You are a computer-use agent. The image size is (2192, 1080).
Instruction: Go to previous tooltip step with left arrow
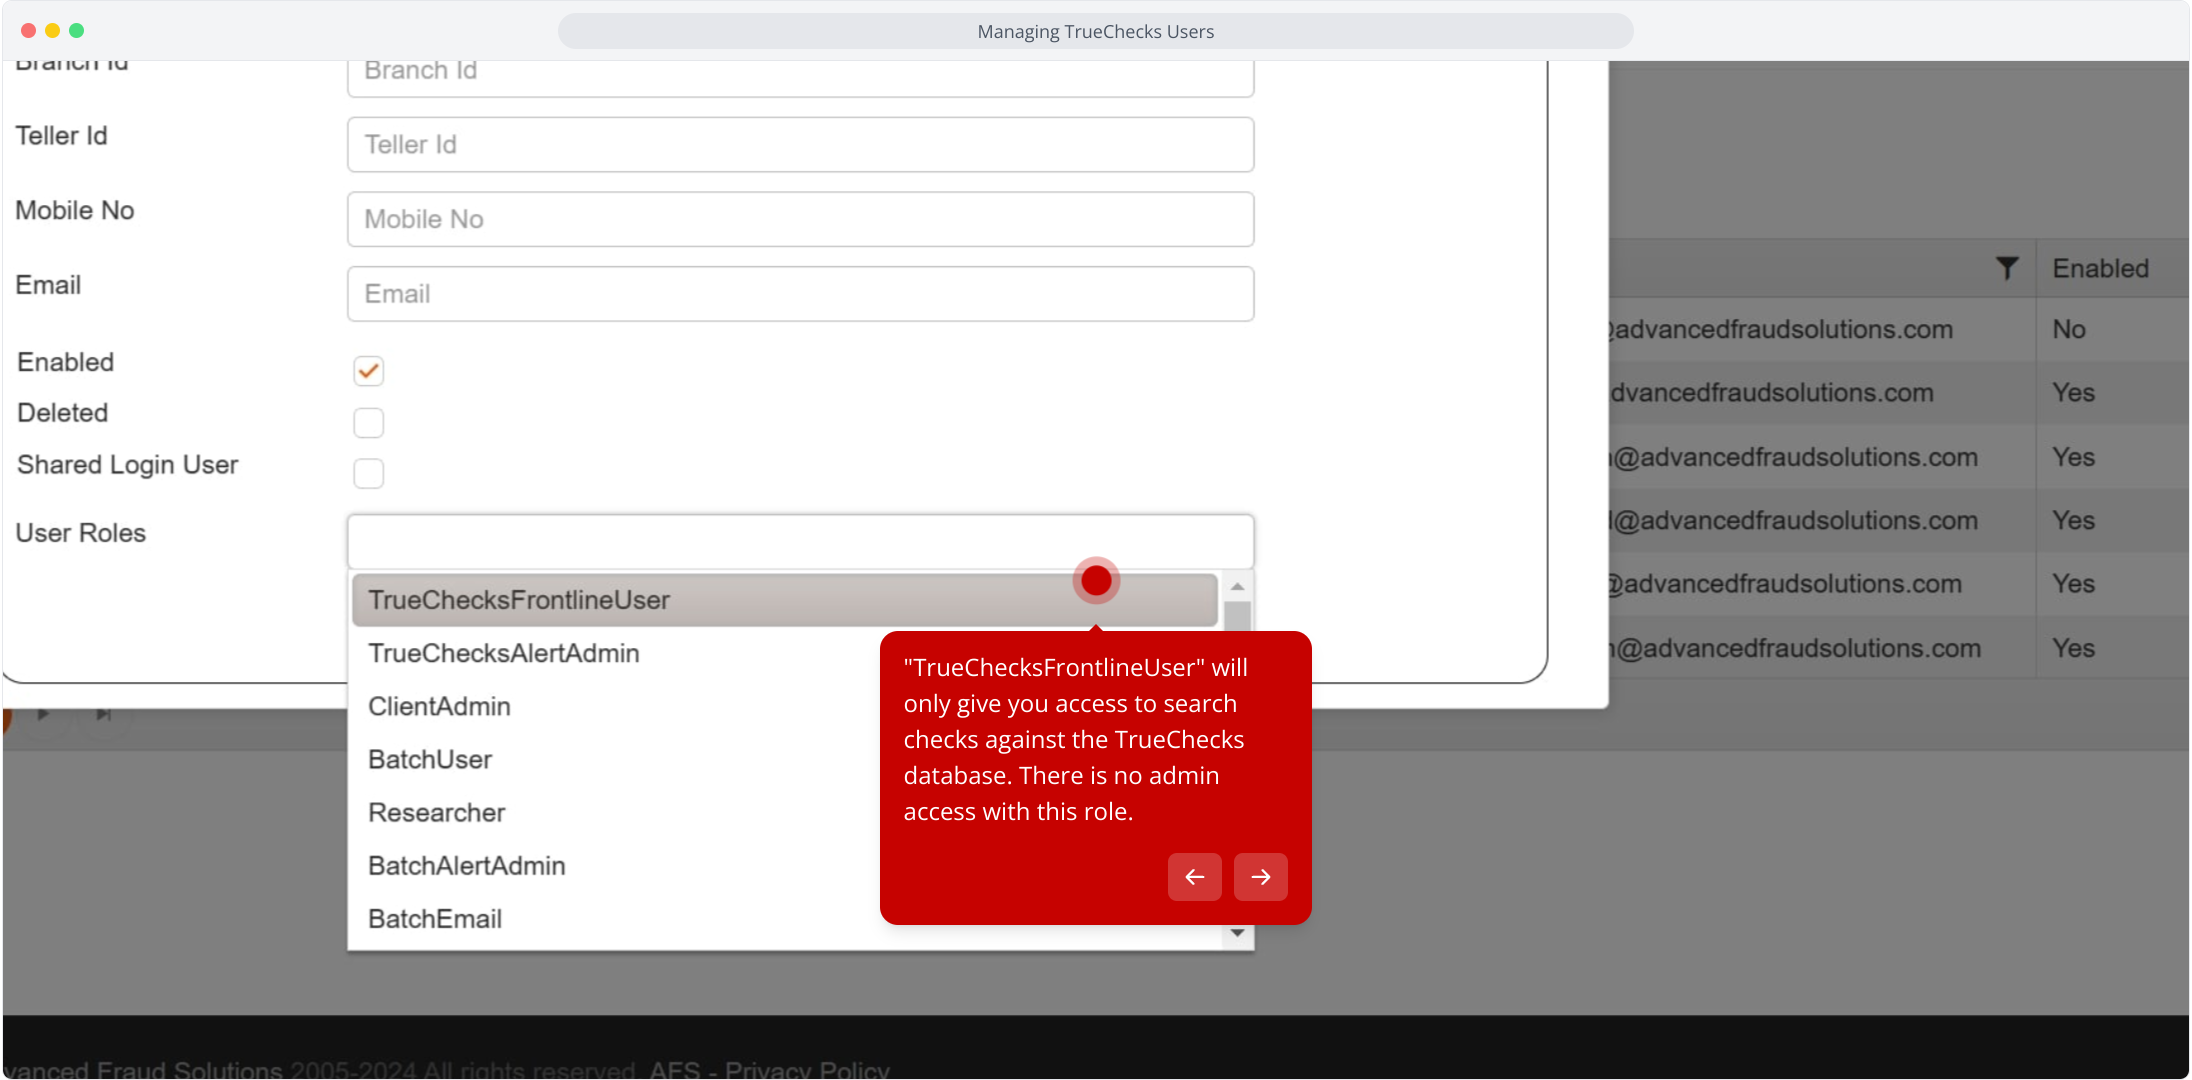pos(1194,877)
